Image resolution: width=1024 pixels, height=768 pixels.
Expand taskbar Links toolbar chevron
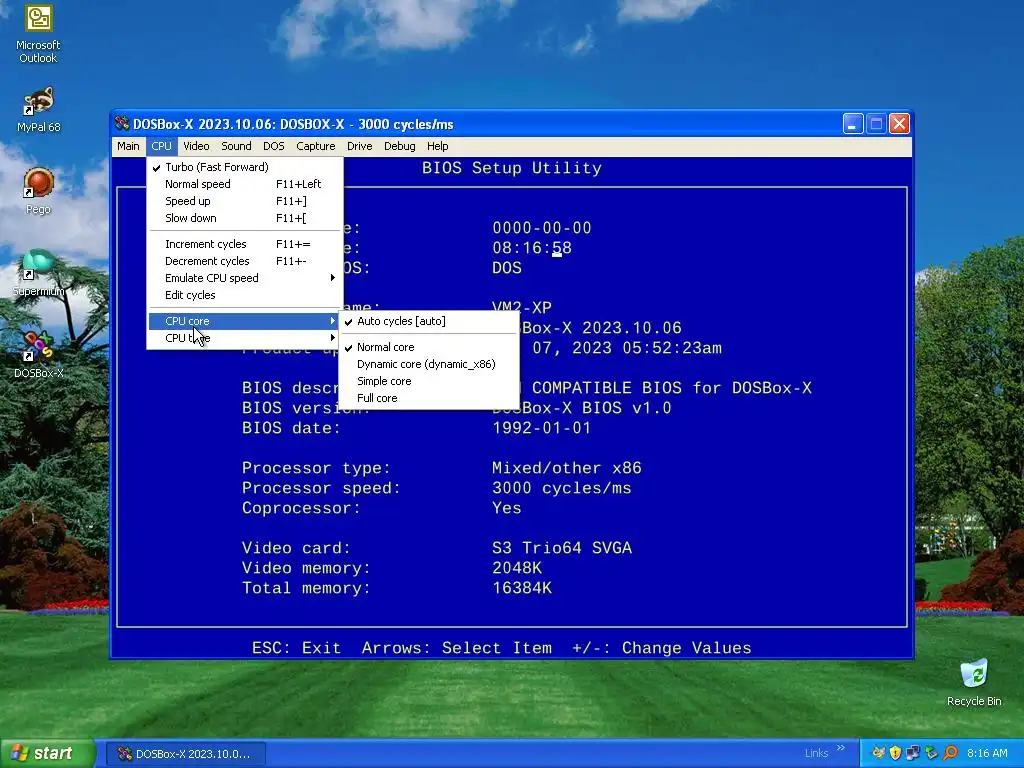[x=840, y=748]
